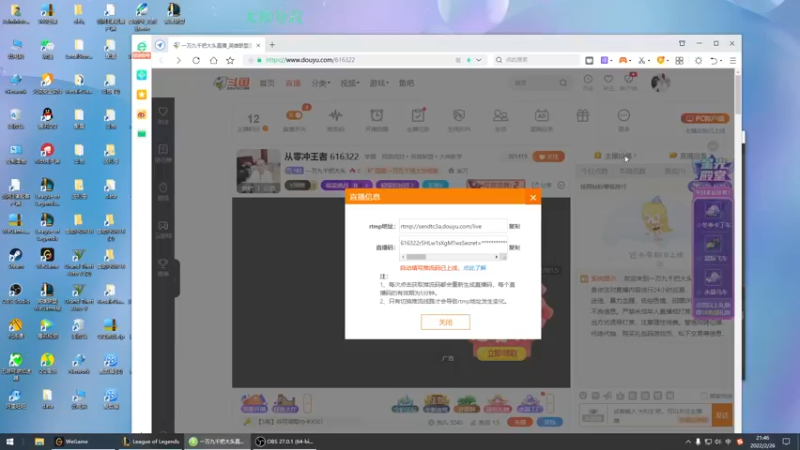Click the Douyu search magnifier icon
This screenshot has height=450, width=800.
(563, 83)
